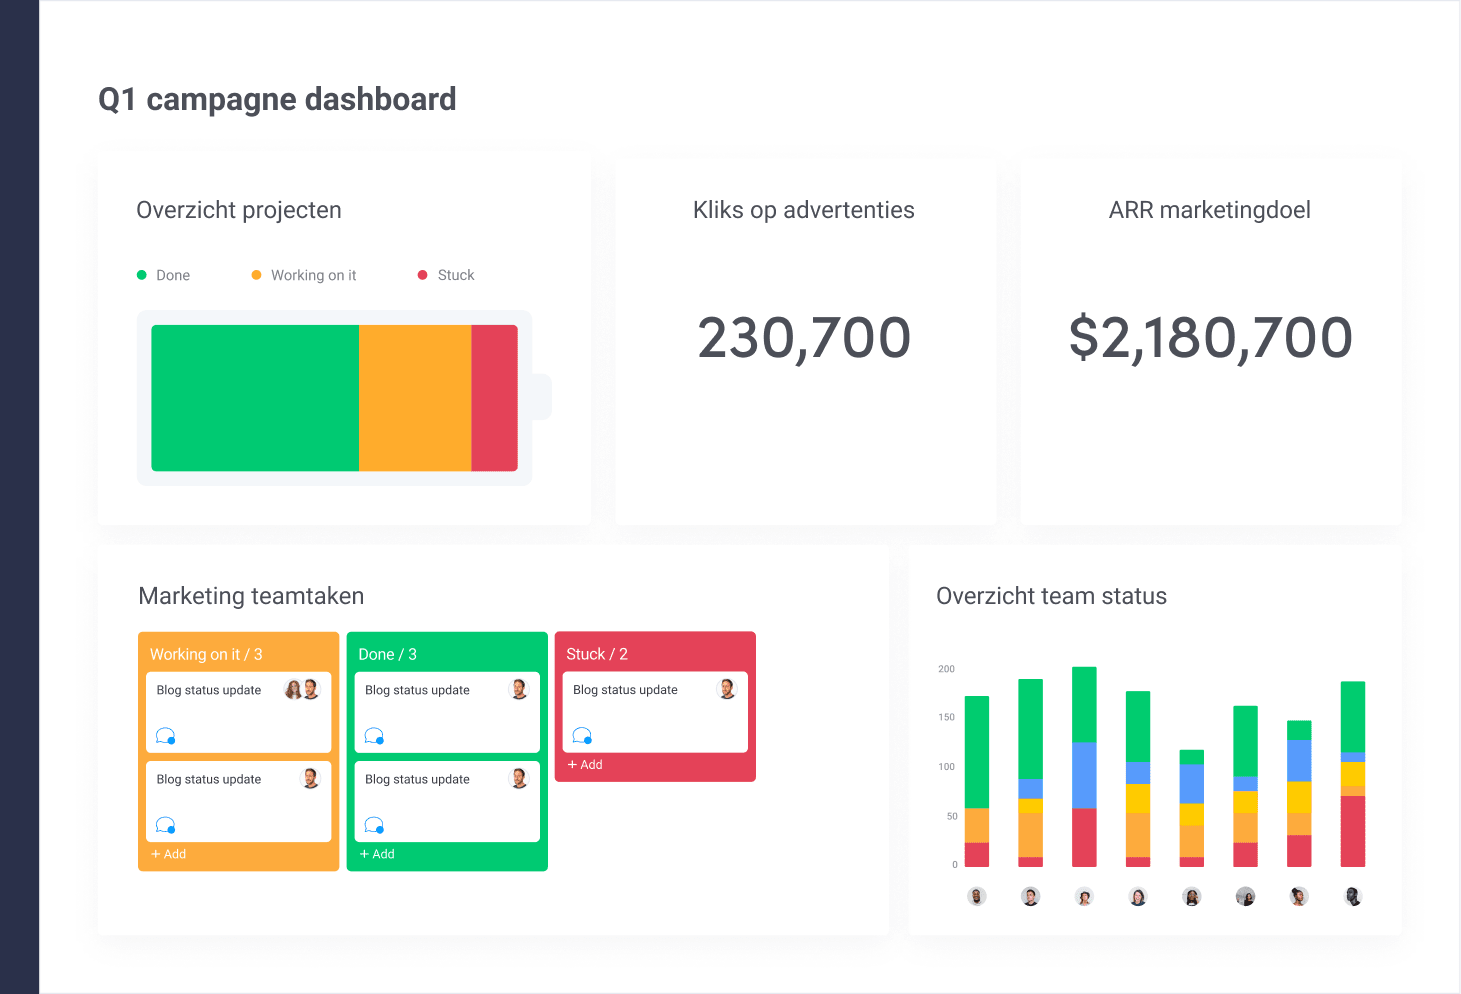
Task: Open comment bubble on first Done card
Action: (x=374, y=736)
